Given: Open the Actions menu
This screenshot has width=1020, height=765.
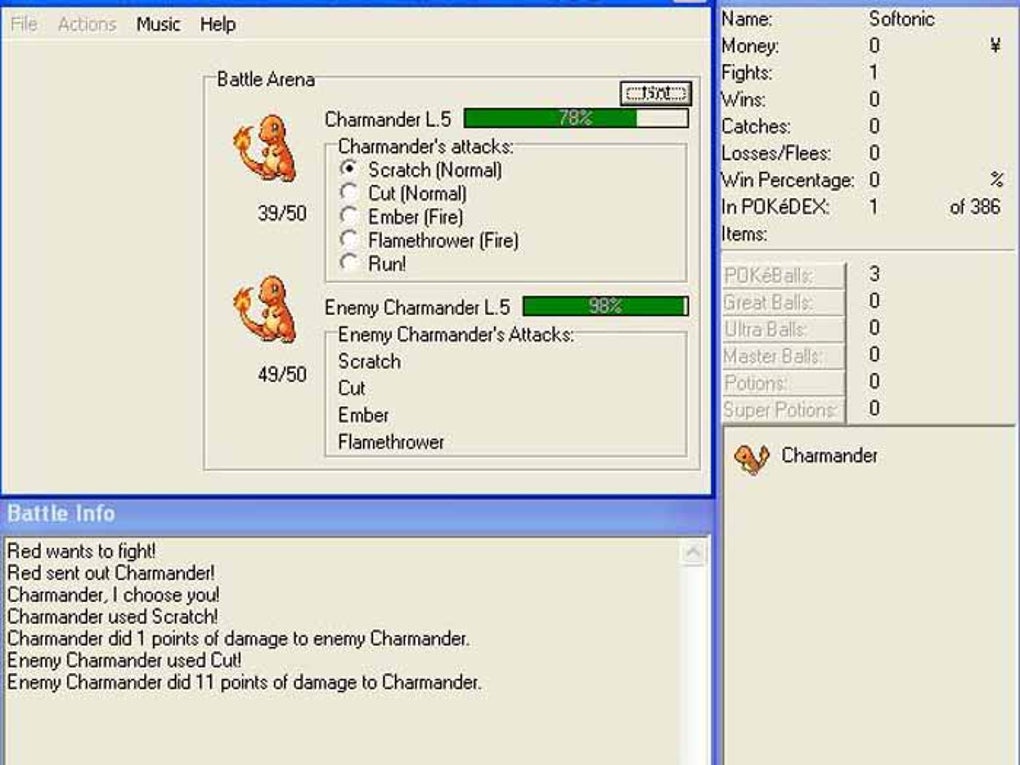Looking at the screenshot, I should pos(87,24).
